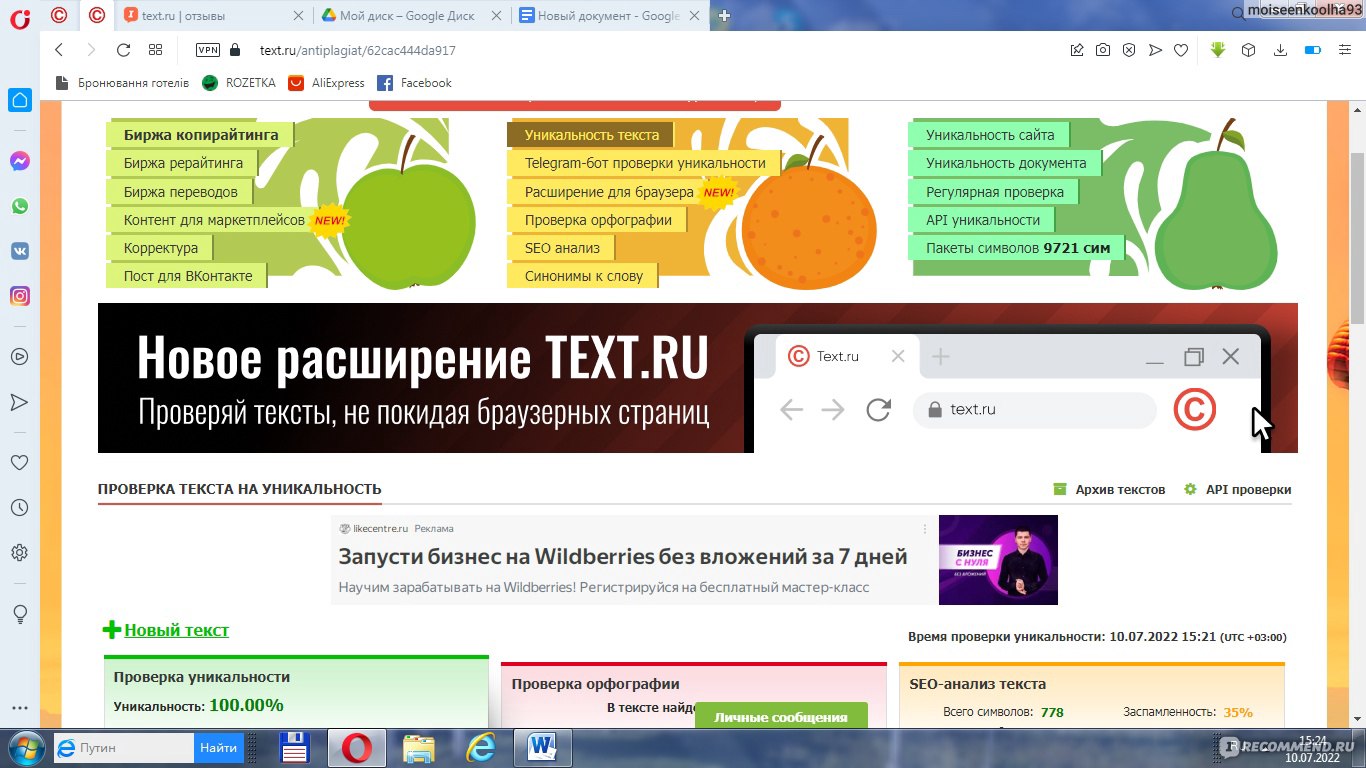Viewport: 1366px width, 768px height.
Task: Switch to Мой диск – Google Диск tab
Action: (413, 16)
